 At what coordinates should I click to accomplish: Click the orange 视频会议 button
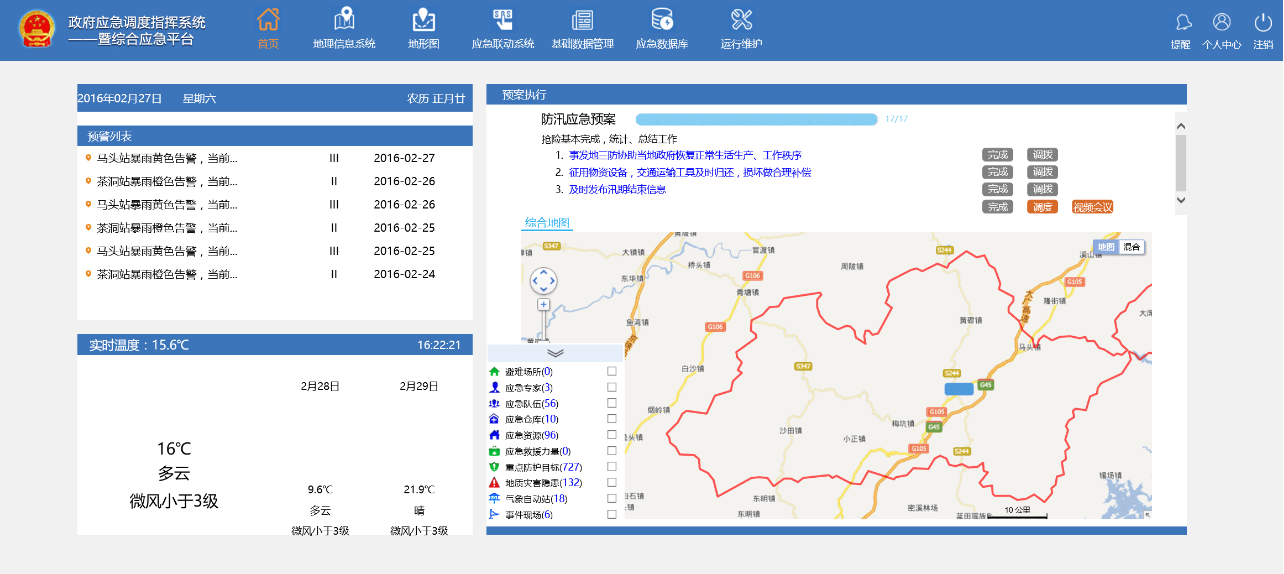click(x=1092, y=207)
